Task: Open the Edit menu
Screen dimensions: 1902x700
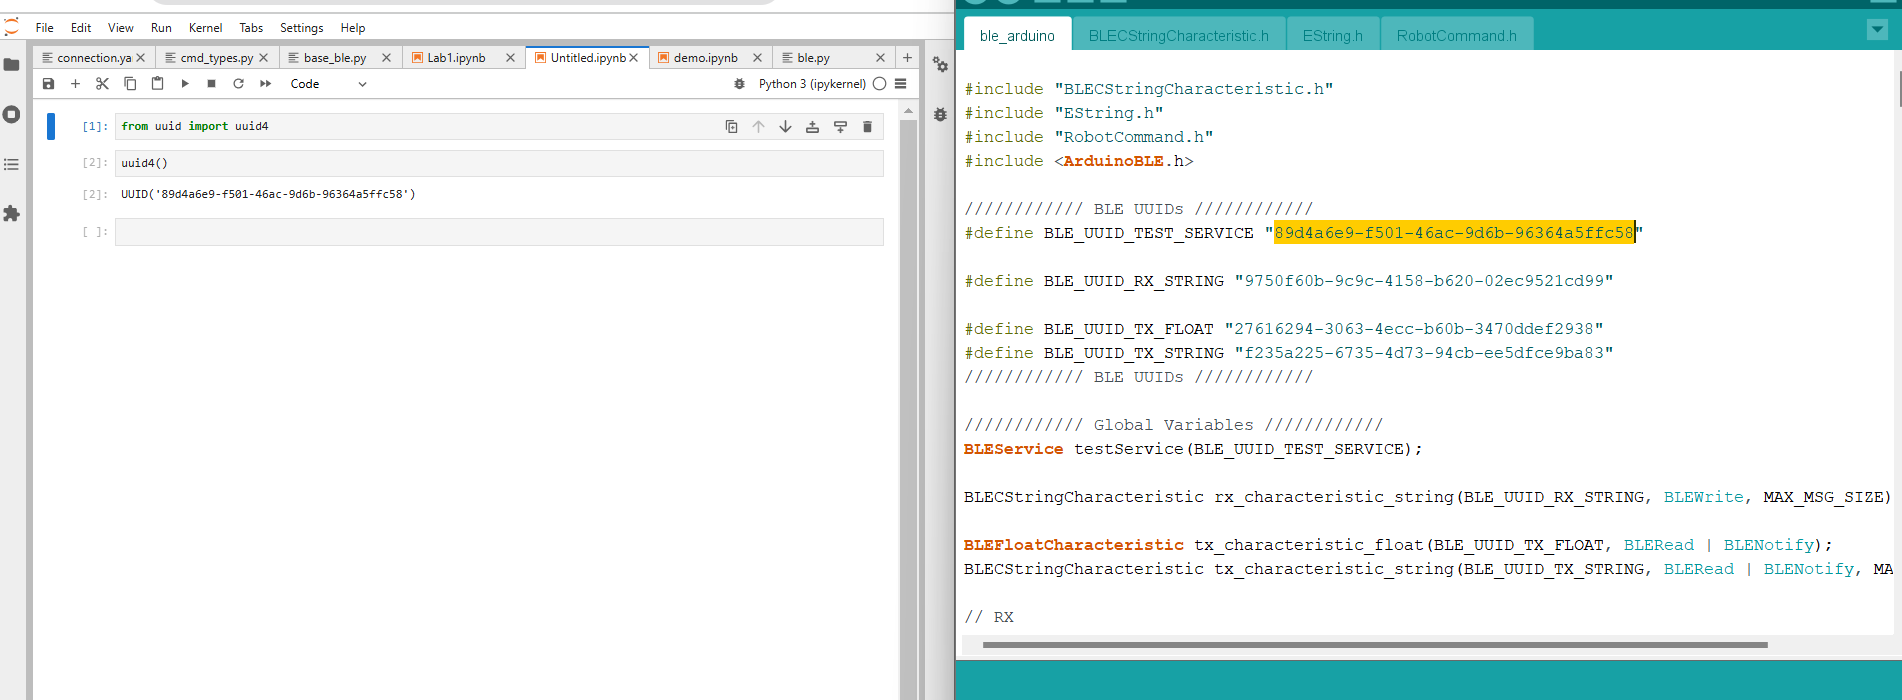Action: tap(81, 28)
